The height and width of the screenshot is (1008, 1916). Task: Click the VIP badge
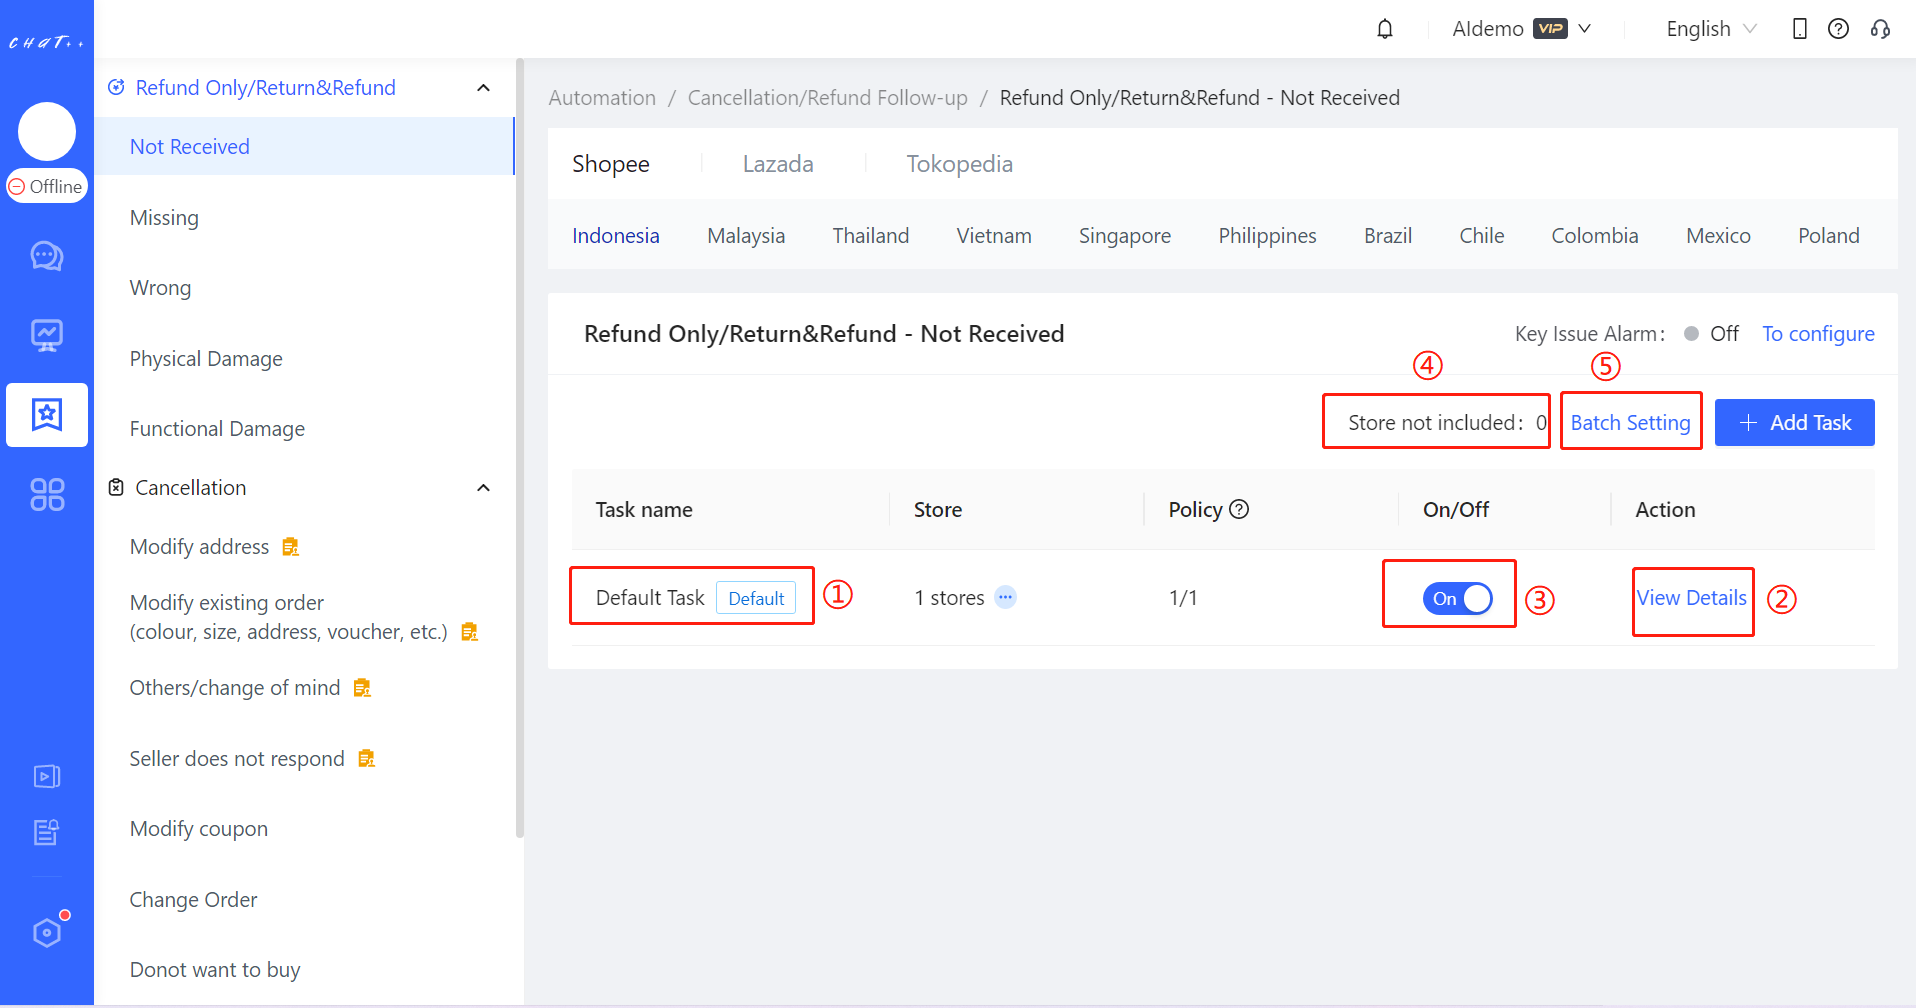point(1550,29)
